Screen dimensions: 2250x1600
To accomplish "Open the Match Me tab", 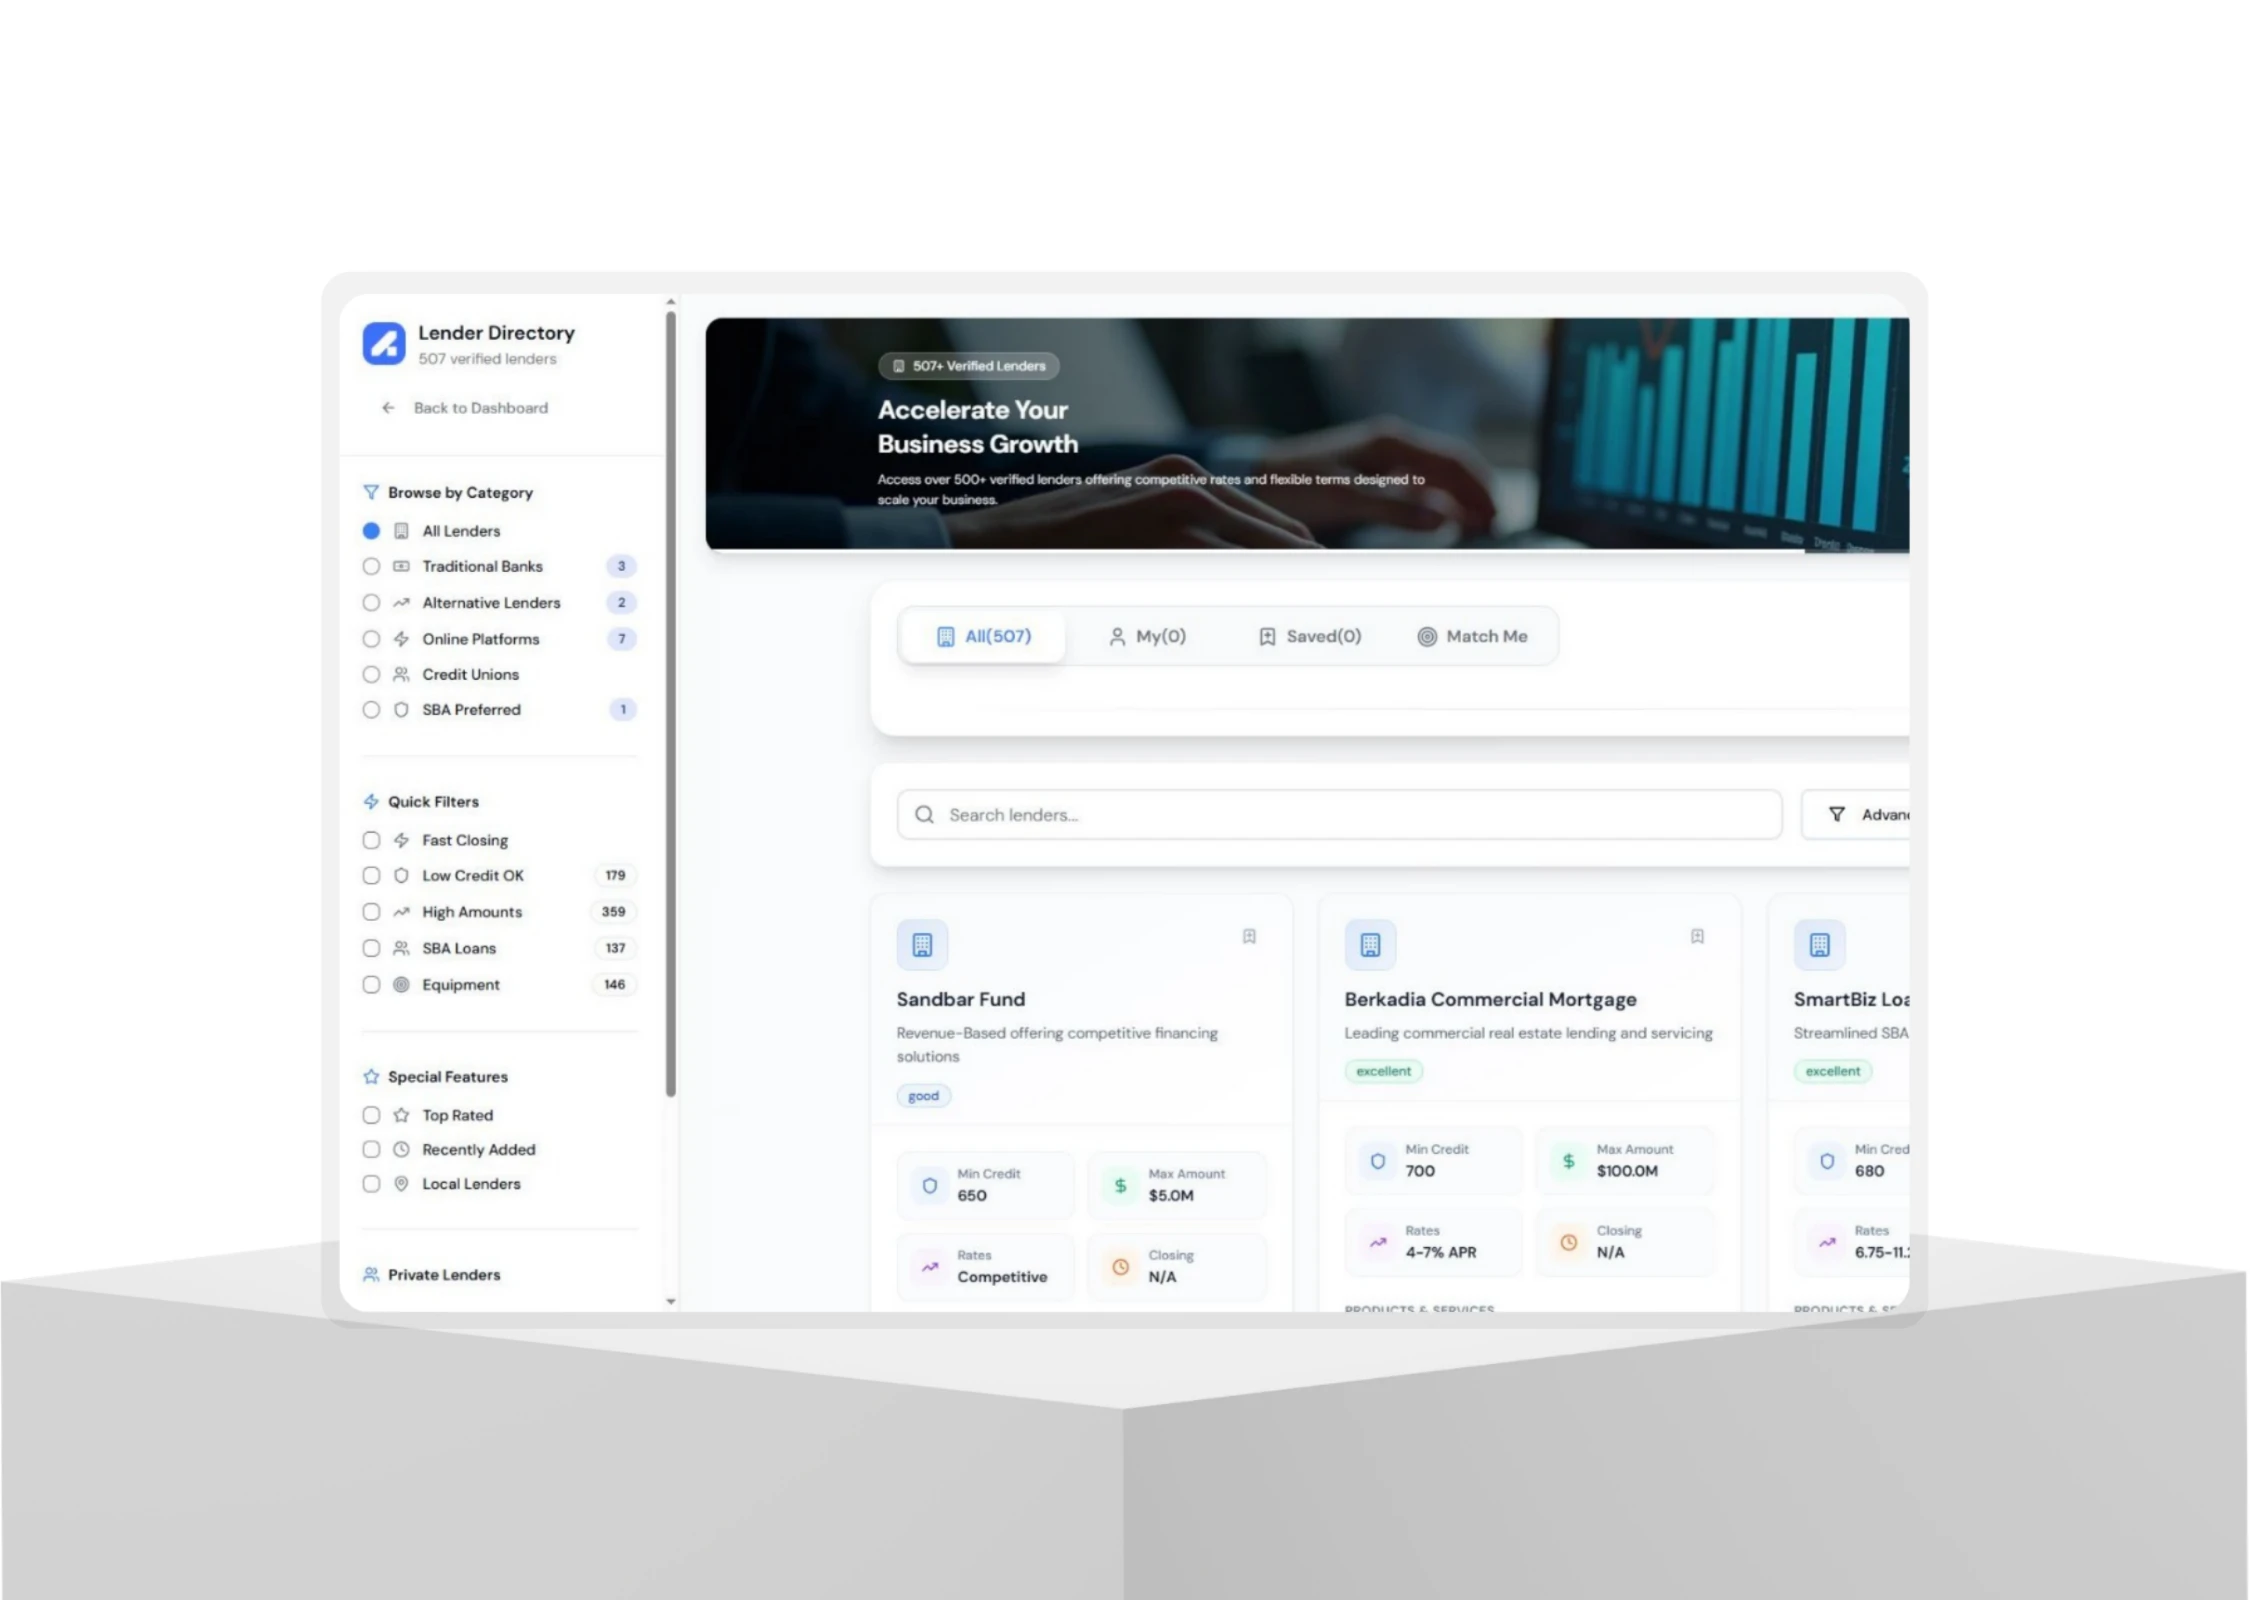I will point(1472,636).
